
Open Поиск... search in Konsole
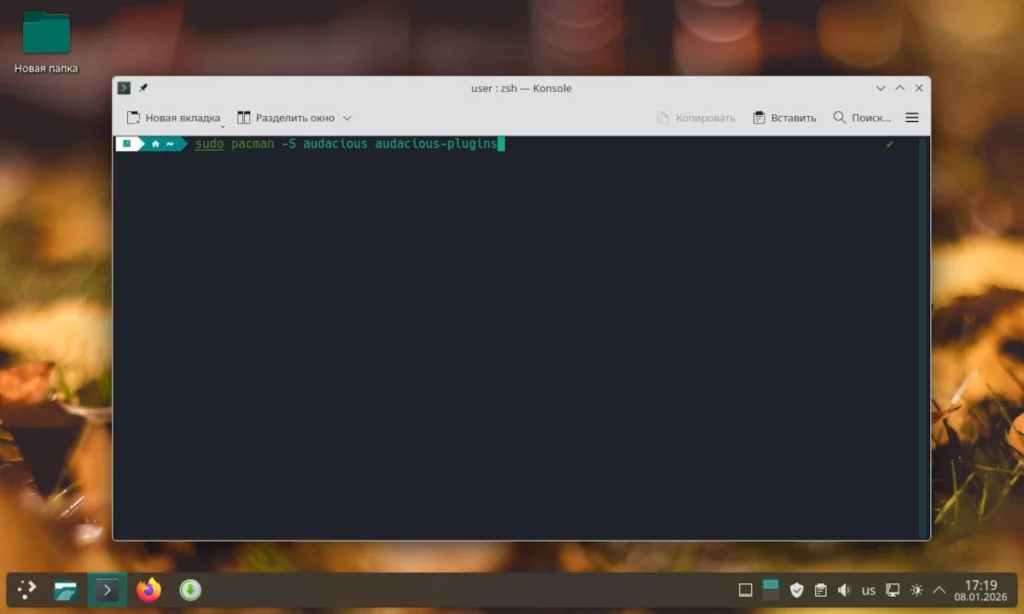[862, 118]
